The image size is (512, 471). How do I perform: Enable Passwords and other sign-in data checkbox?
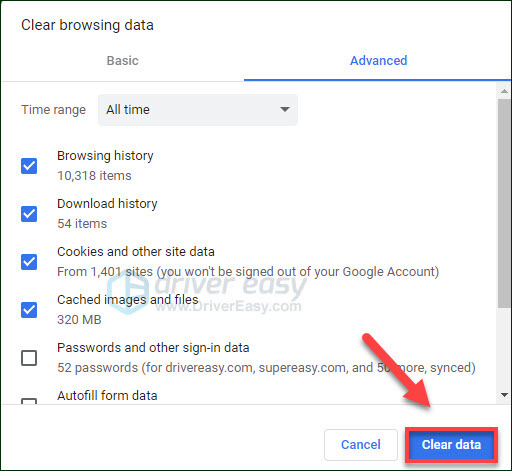[x=29, y=358]
